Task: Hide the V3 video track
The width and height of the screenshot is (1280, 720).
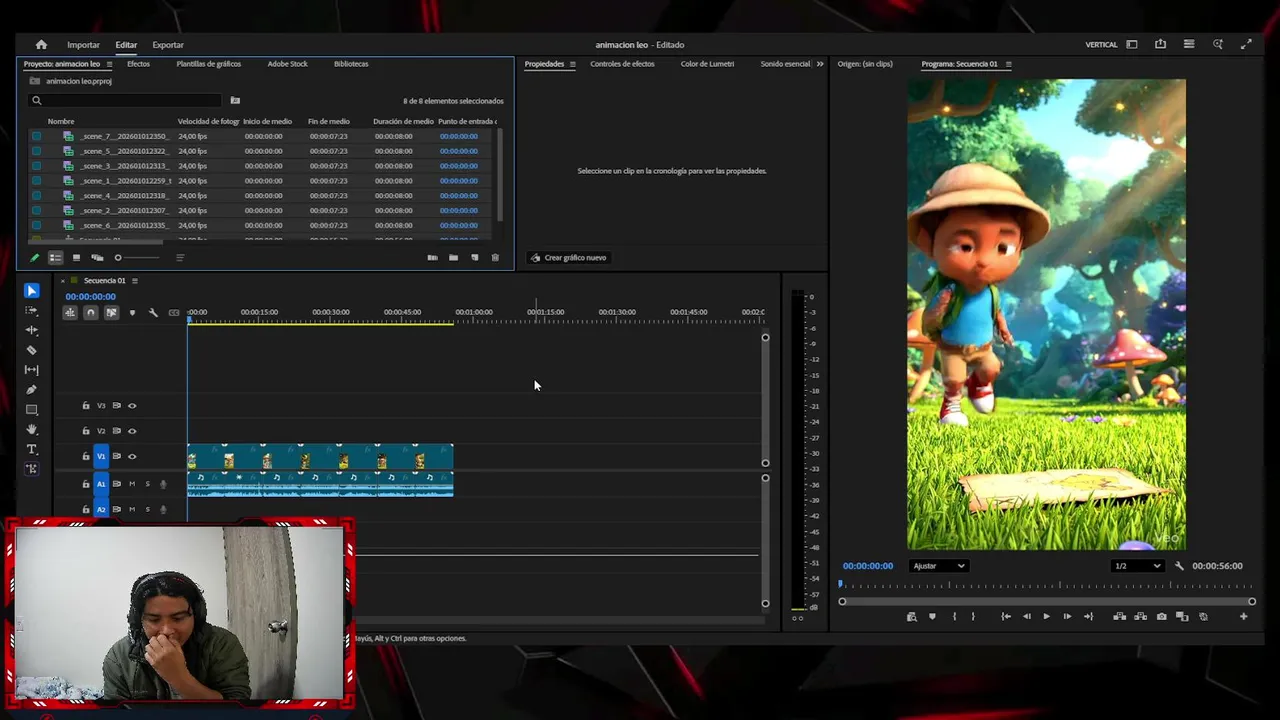Action: pyautogui.click(x=132, y=406)
